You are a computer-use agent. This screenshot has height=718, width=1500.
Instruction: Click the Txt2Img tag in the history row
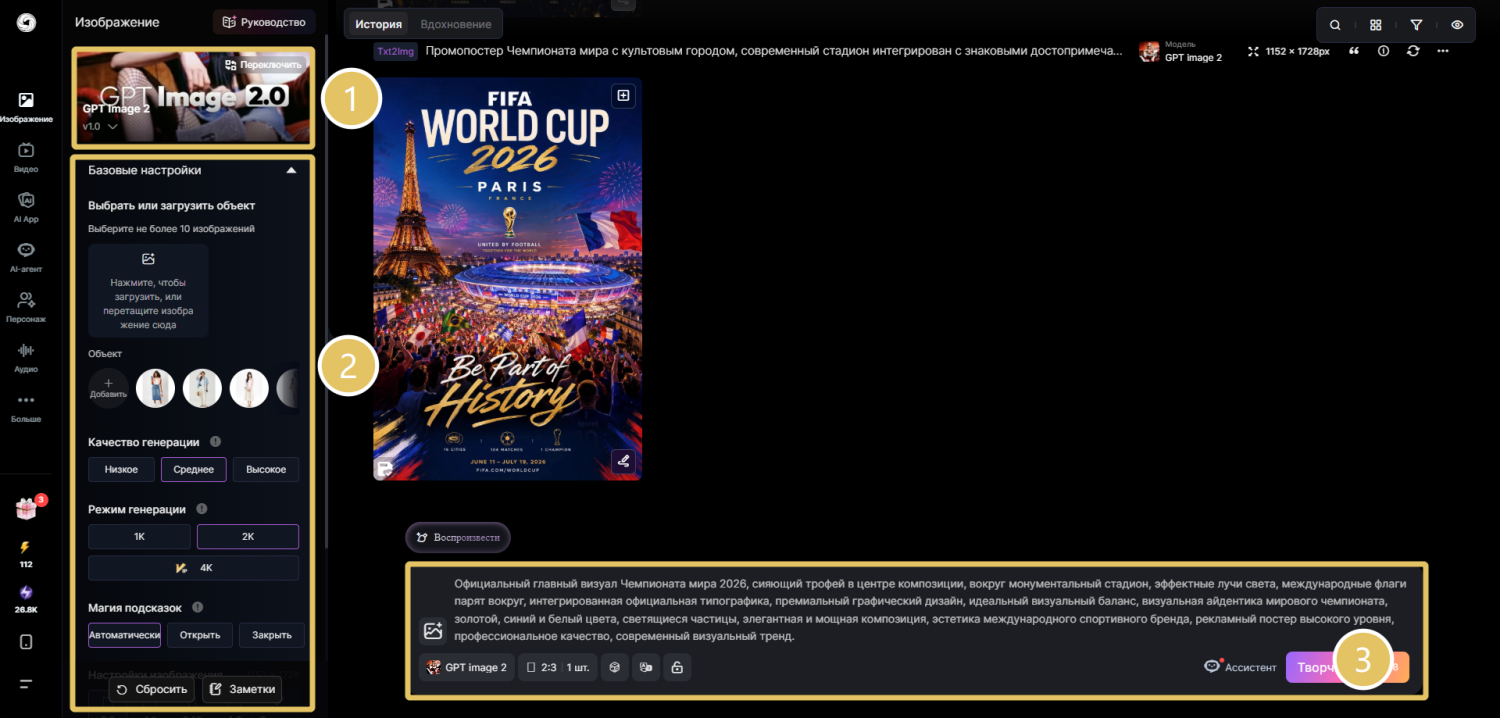coord(395,51)
